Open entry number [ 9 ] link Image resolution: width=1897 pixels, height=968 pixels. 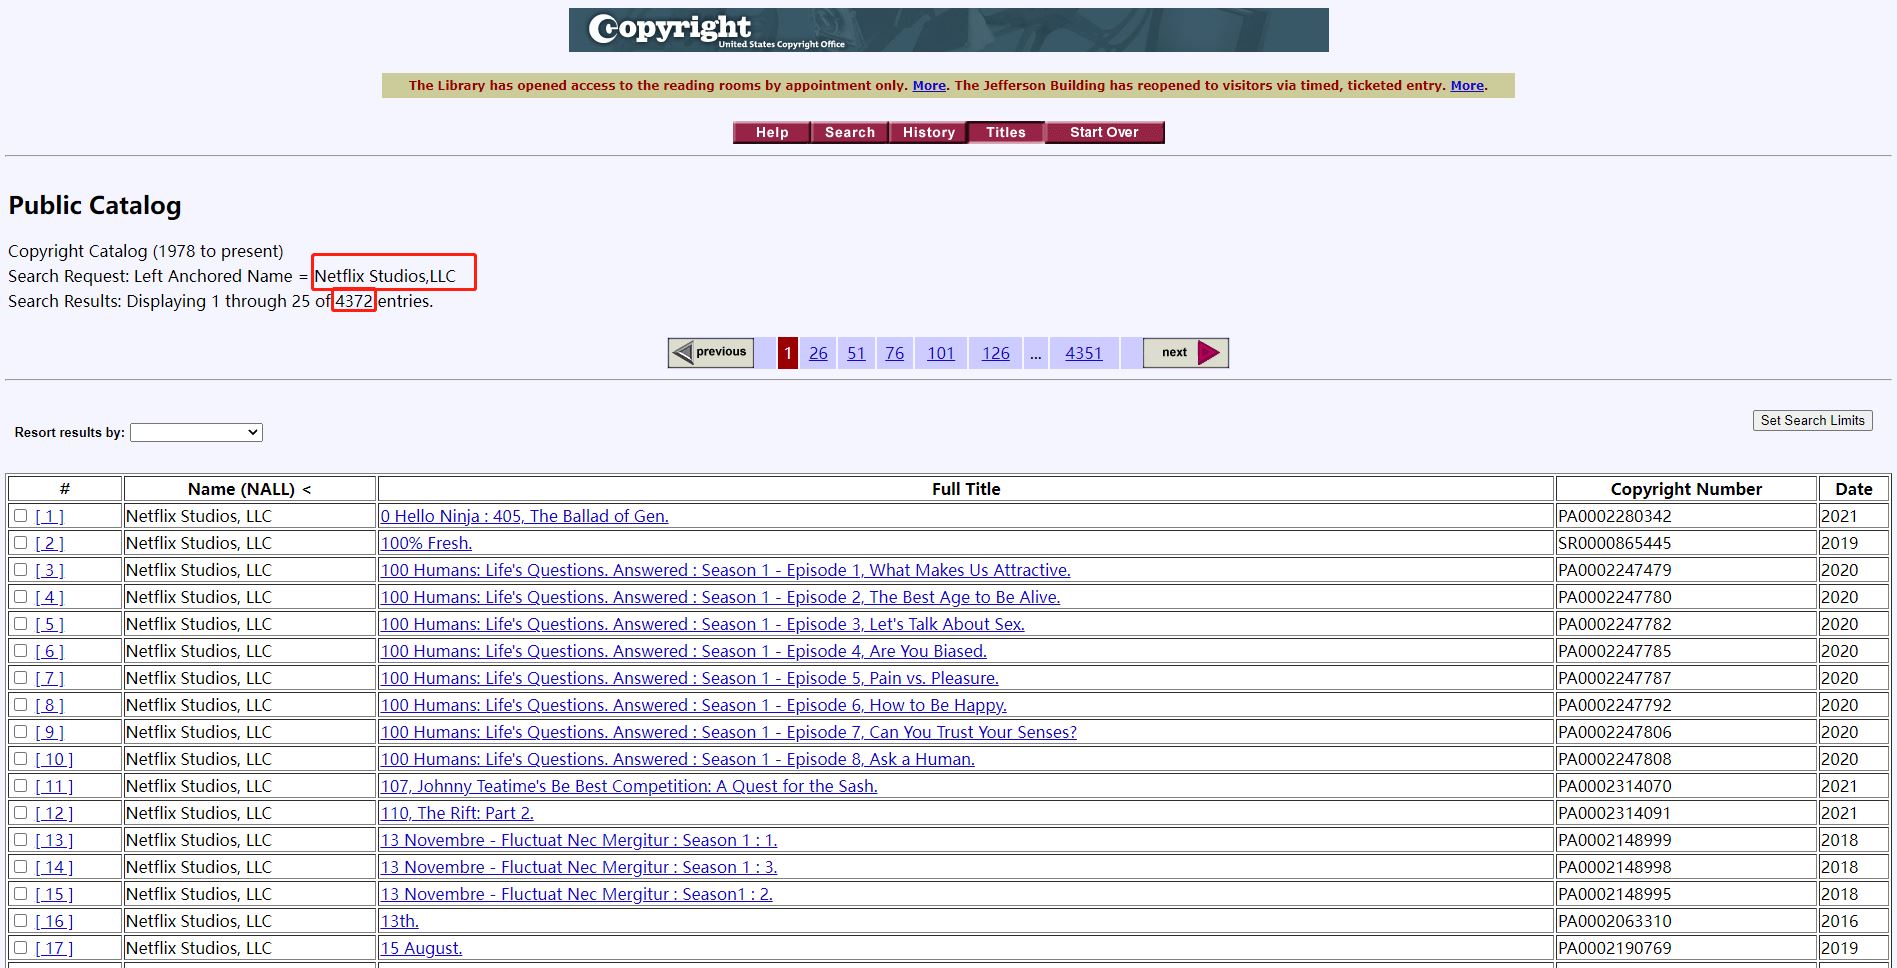pyautogui.click(x=49, y=732)
